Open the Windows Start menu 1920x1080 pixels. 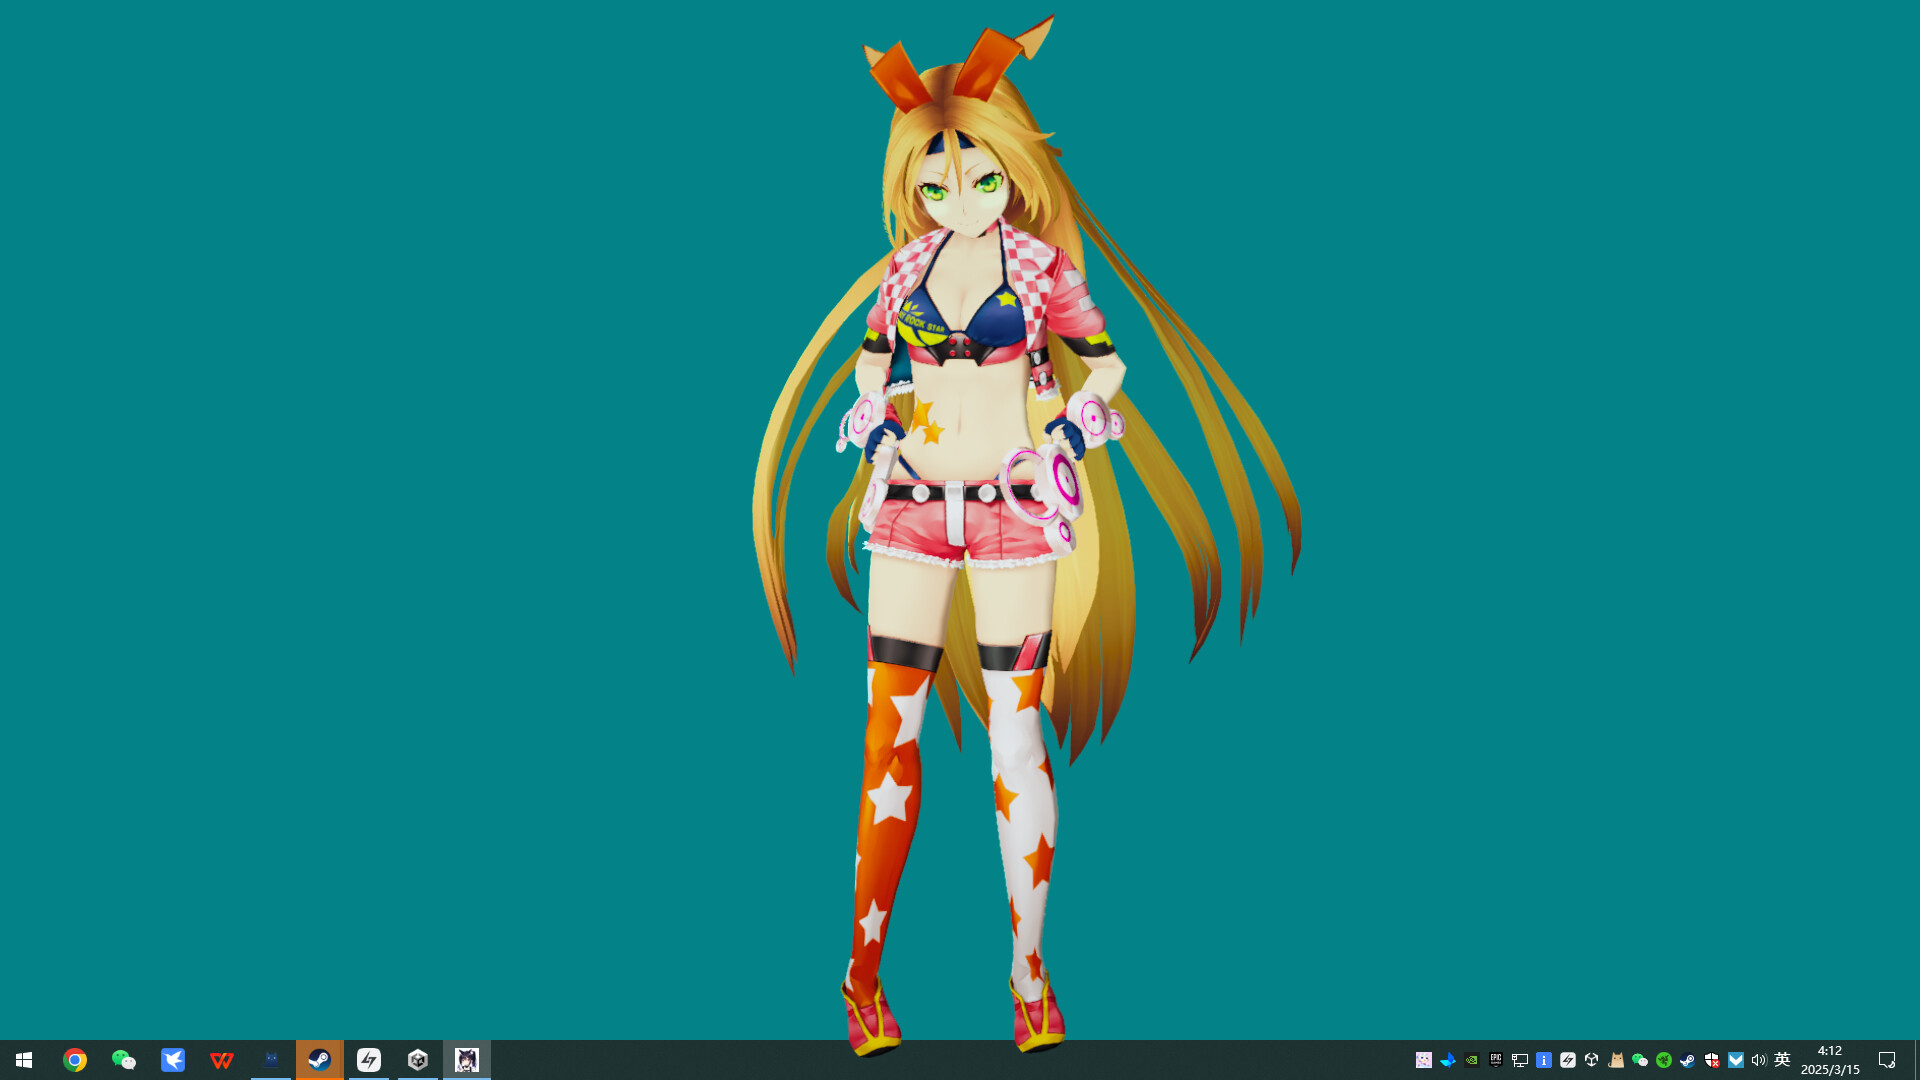24,1060
